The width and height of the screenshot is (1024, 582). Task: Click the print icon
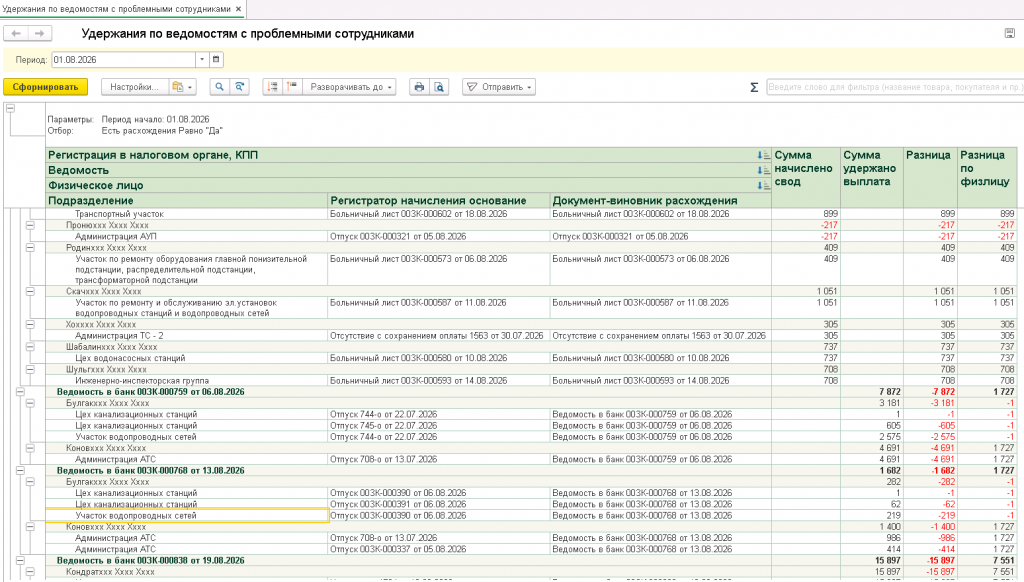[x=419, y=87]
